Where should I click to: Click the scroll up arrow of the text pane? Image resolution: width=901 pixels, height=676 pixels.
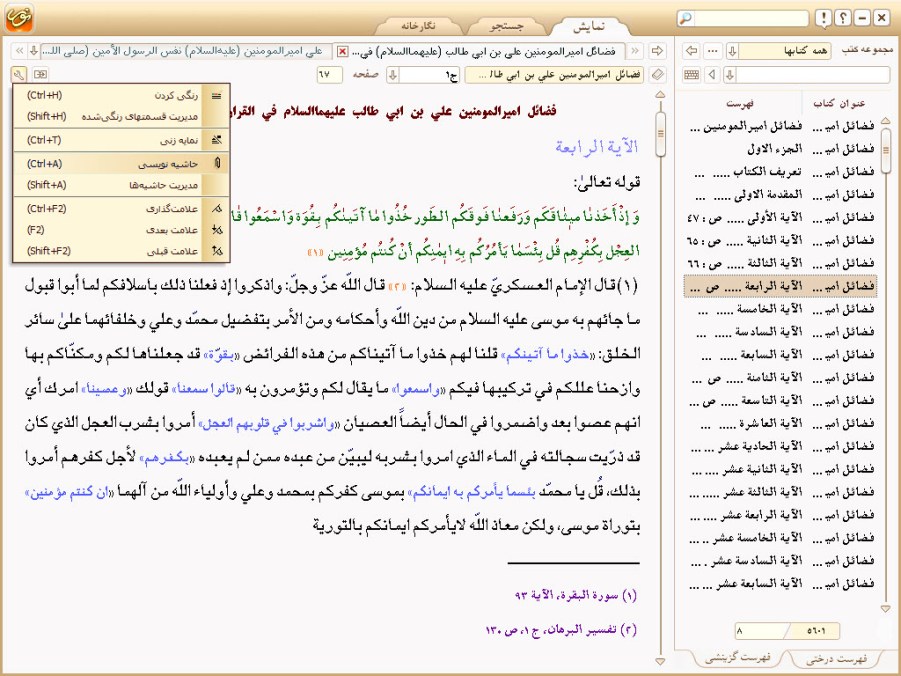point(660,94)
